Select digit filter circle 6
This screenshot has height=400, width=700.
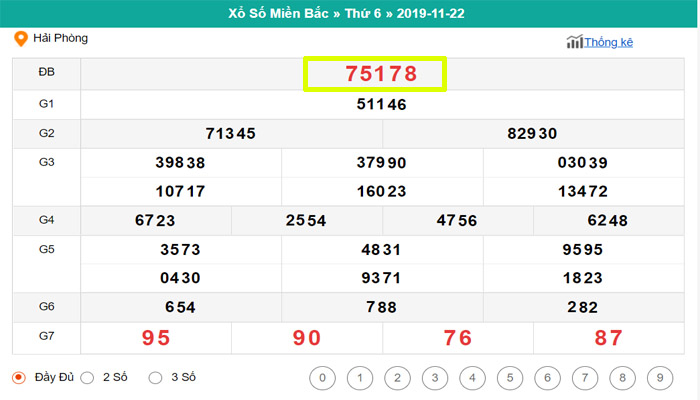point(546,378)
